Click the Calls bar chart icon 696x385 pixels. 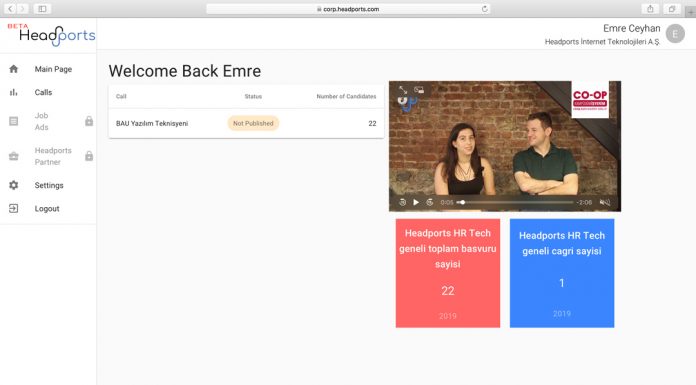point(14,92)
